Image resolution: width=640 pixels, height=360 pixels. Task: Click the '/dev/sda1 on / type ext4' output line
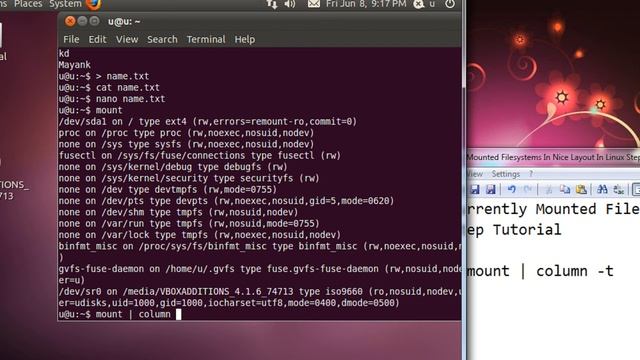pos(208,122)
